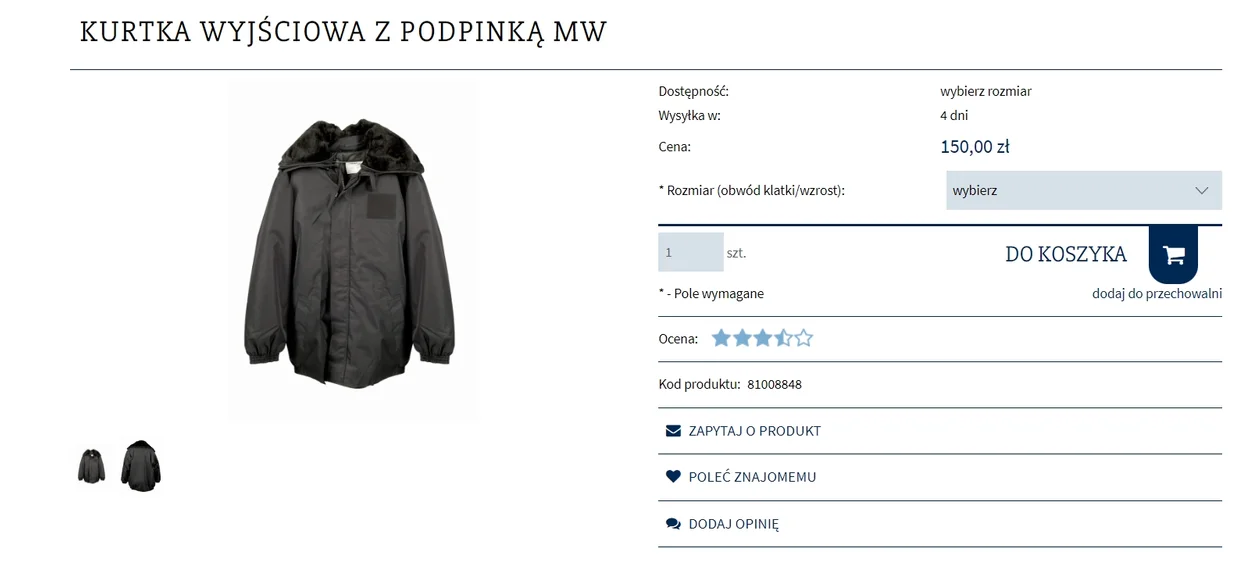Click the chevron arrow in the wybierz dropdown
Viewport: 1260px width, 564px height.
tap(1202, 191)
